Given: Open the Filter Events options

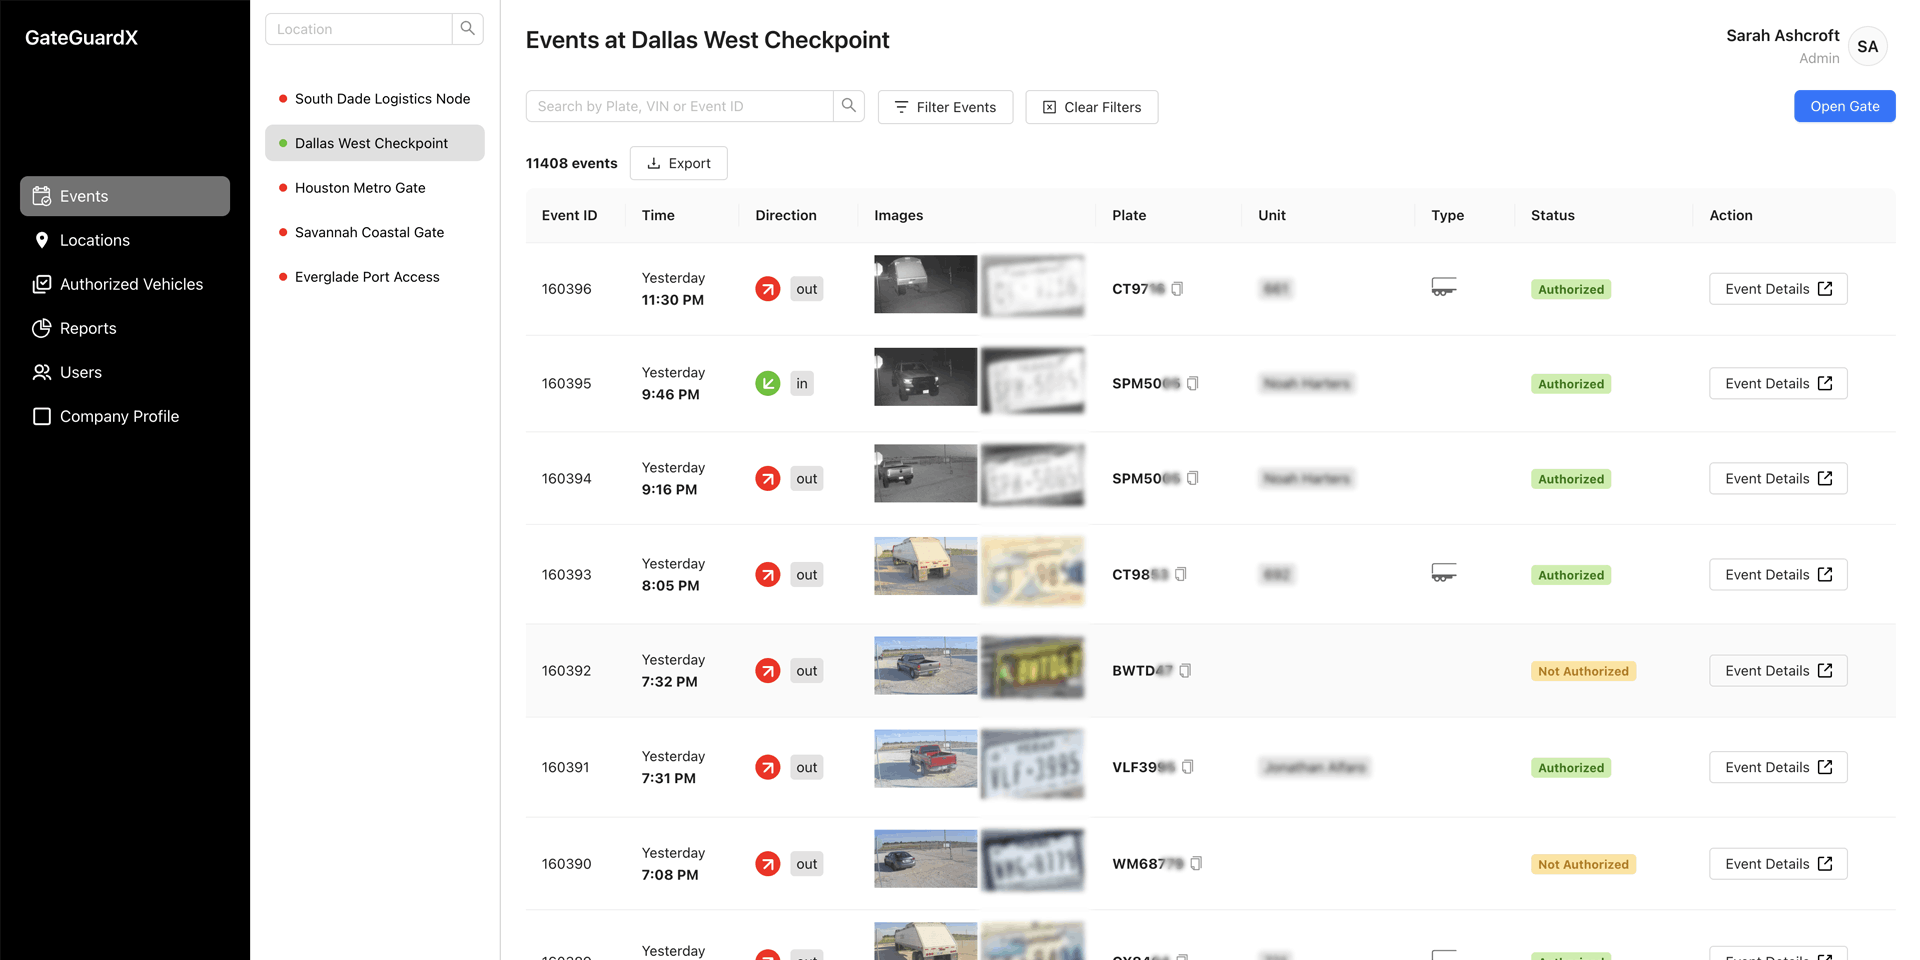Looking at the screenshot, I should coord(945,107).
